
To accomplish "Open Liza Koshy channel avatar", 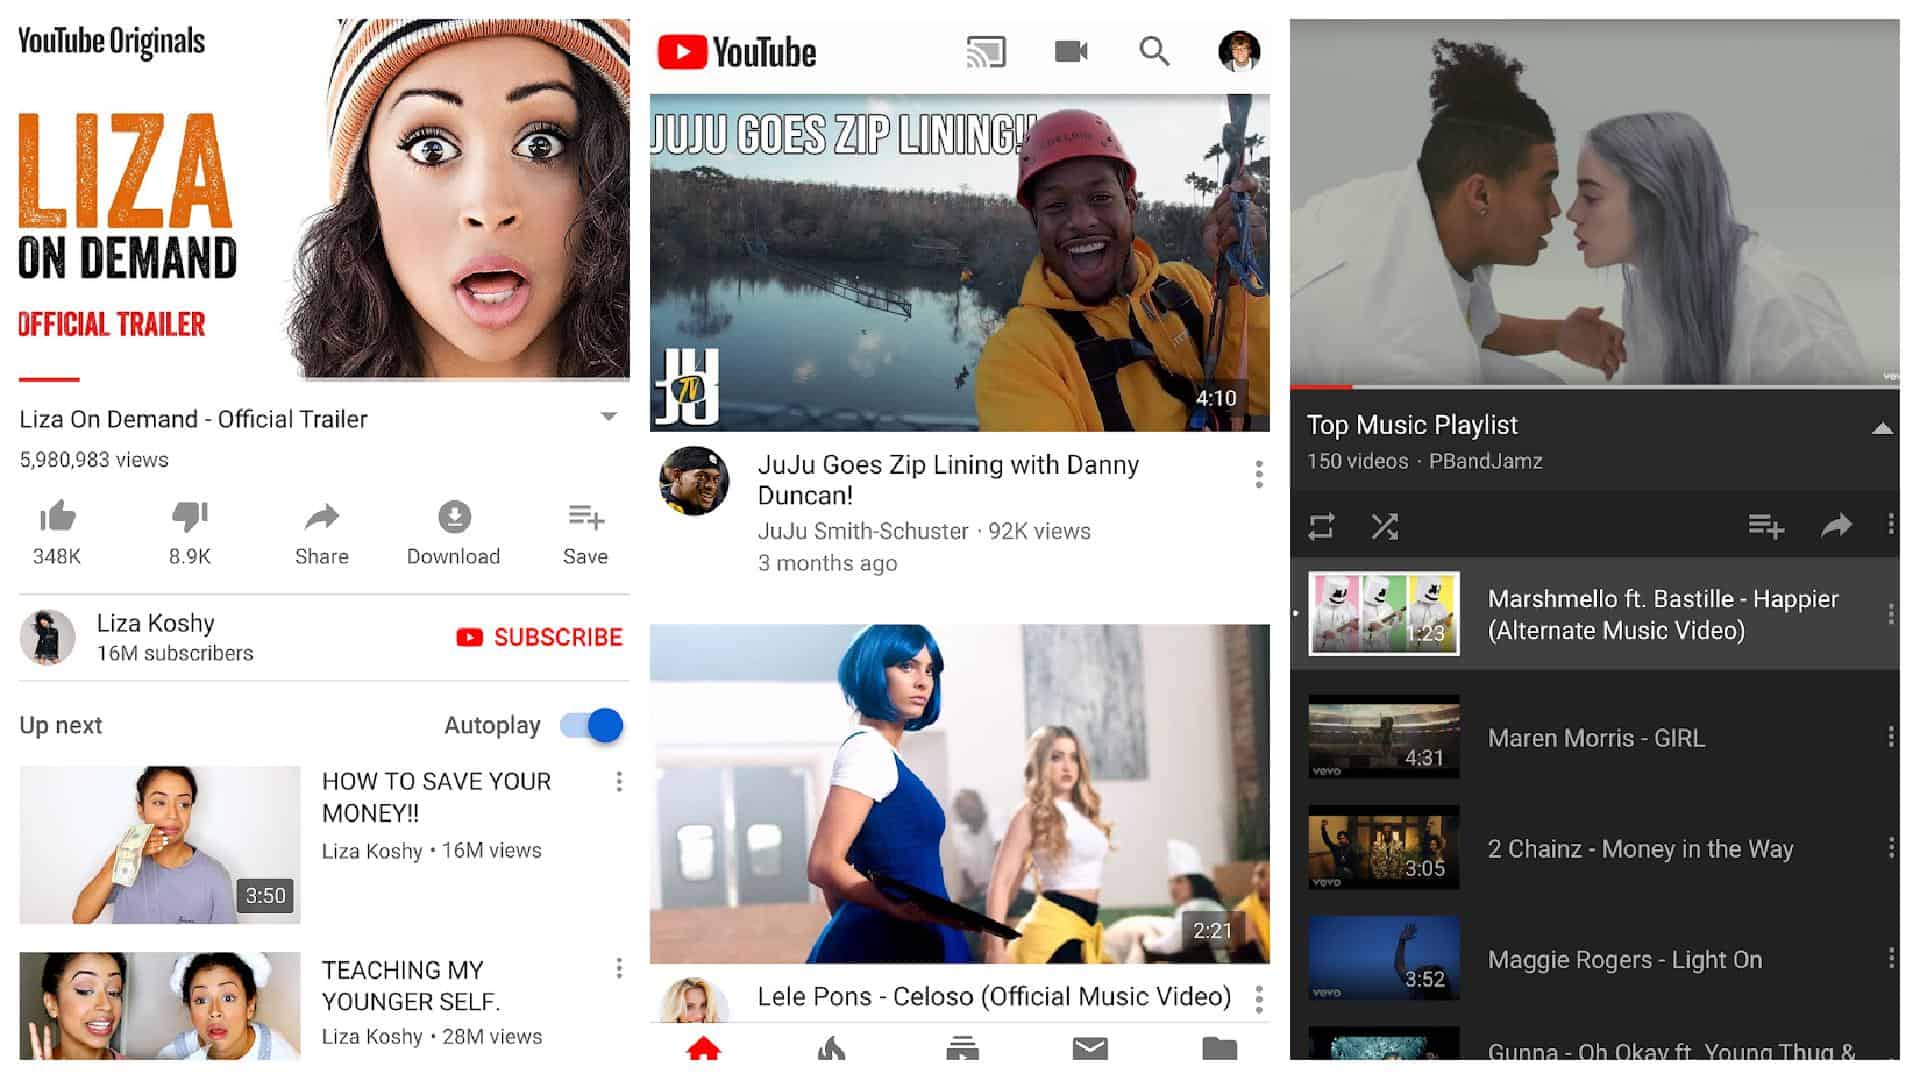I will 48,637.
